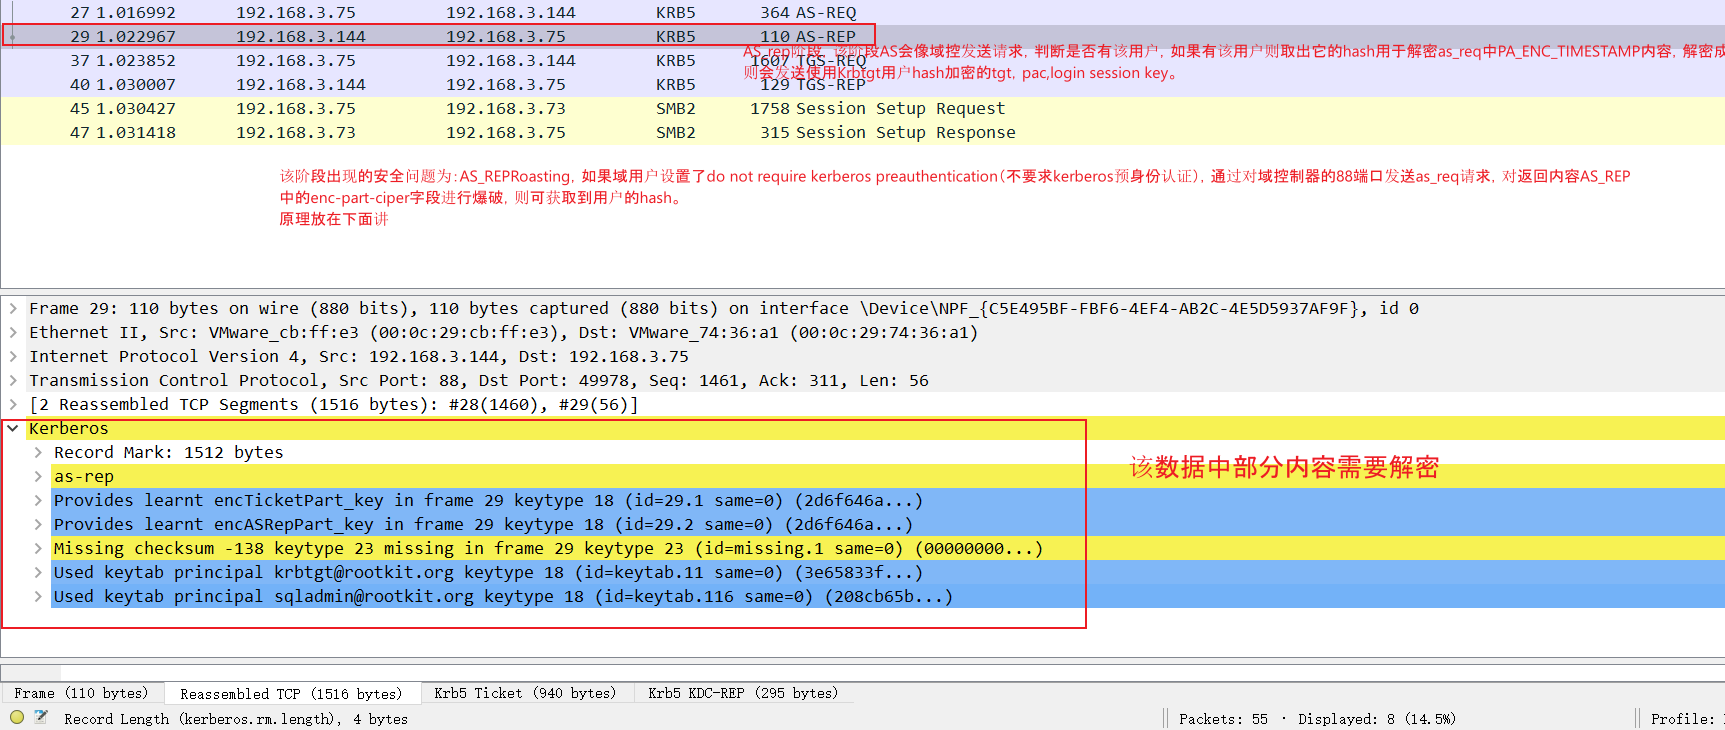Open capture file properties notepad icon

coord(41,717)
